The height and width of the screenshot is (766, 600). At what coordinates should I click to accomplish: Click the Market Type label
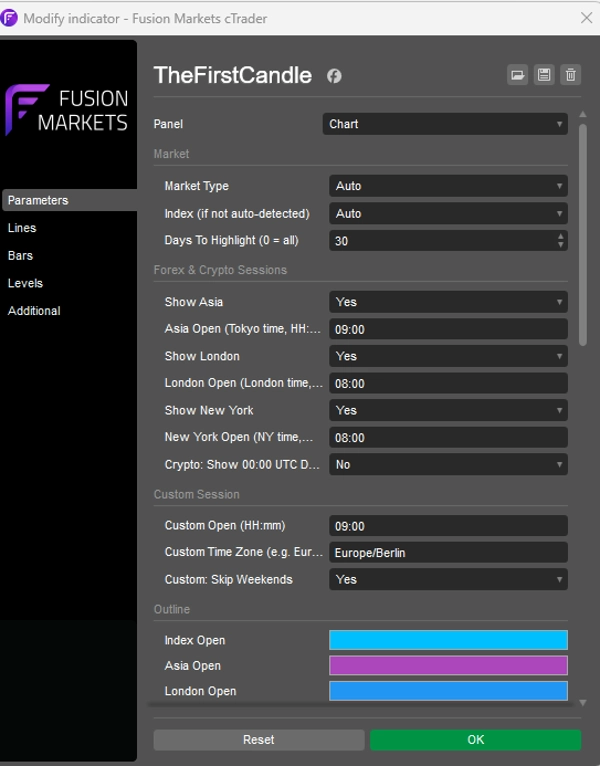pos(196,186)
